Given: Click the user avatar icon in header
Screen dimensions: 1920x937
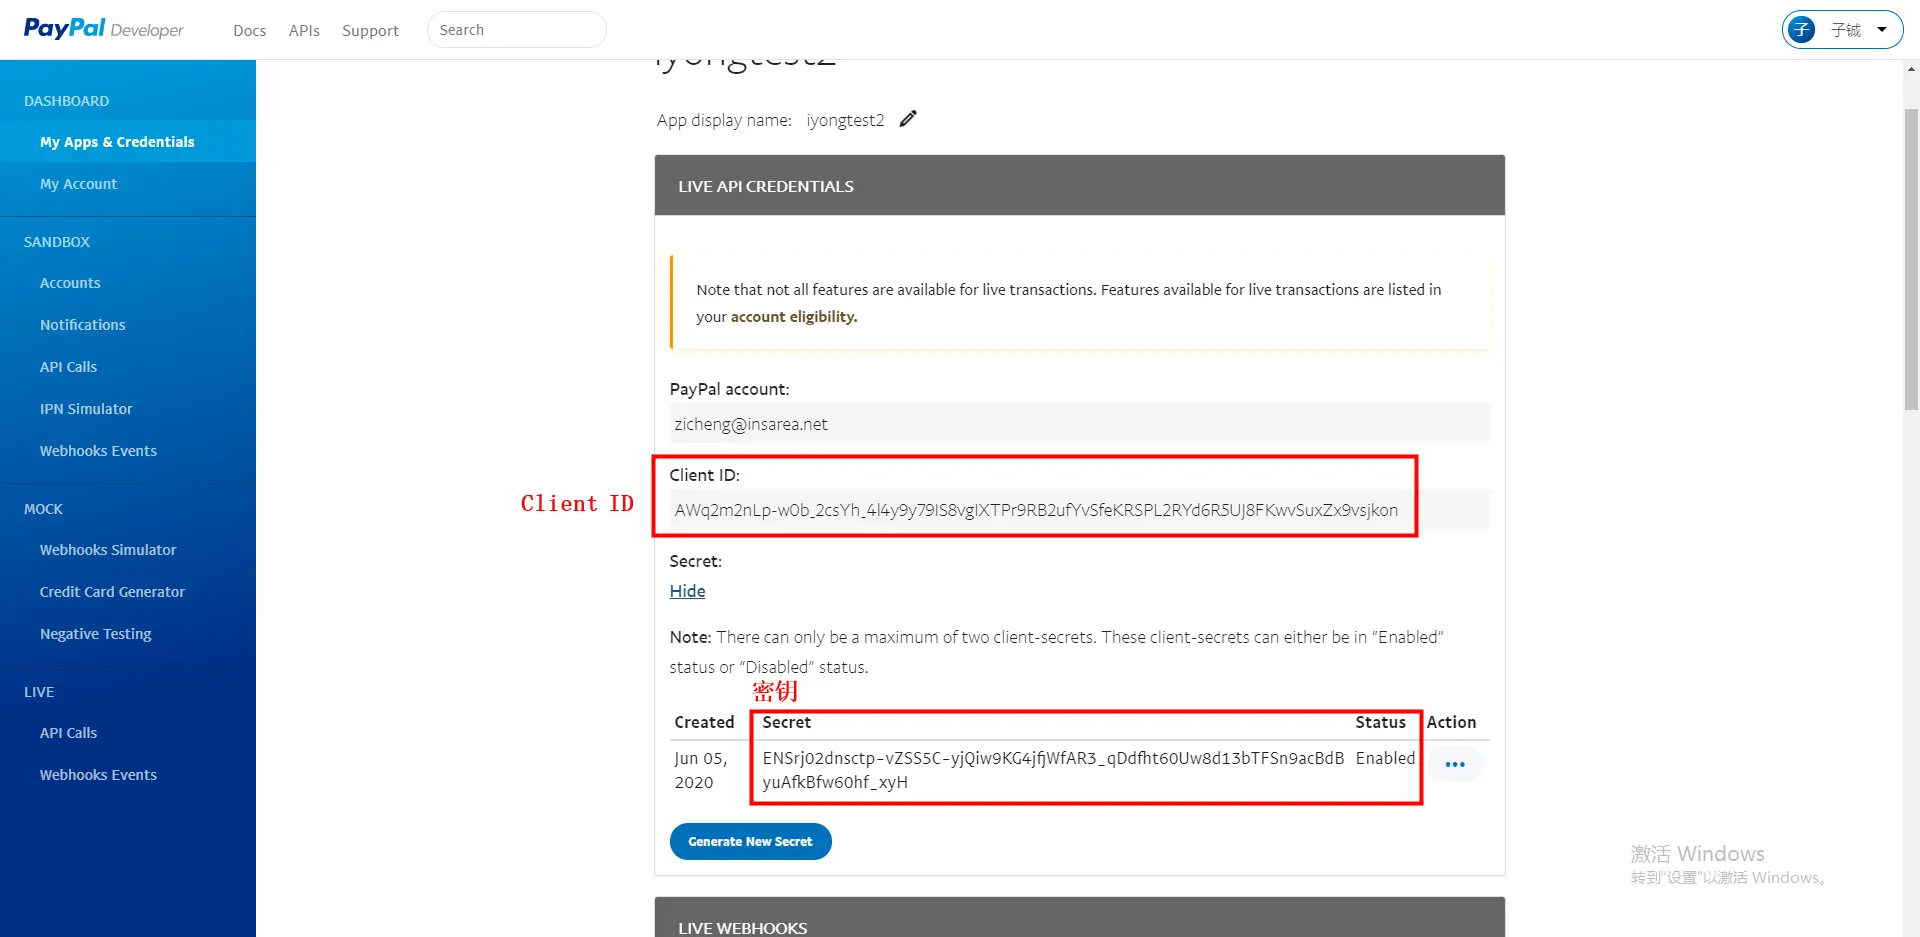Looking at the screenshot, I should (1802, 30).
